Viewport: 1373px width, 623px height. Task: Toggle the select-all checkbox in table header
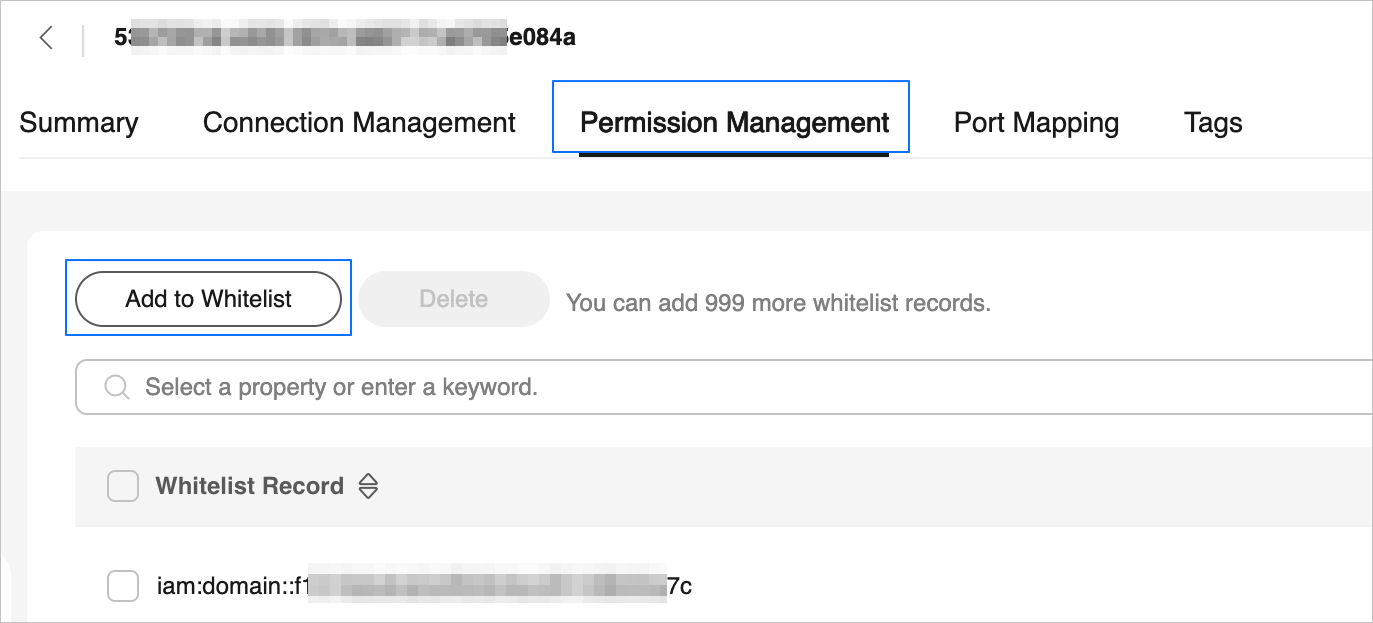point(123,487)
